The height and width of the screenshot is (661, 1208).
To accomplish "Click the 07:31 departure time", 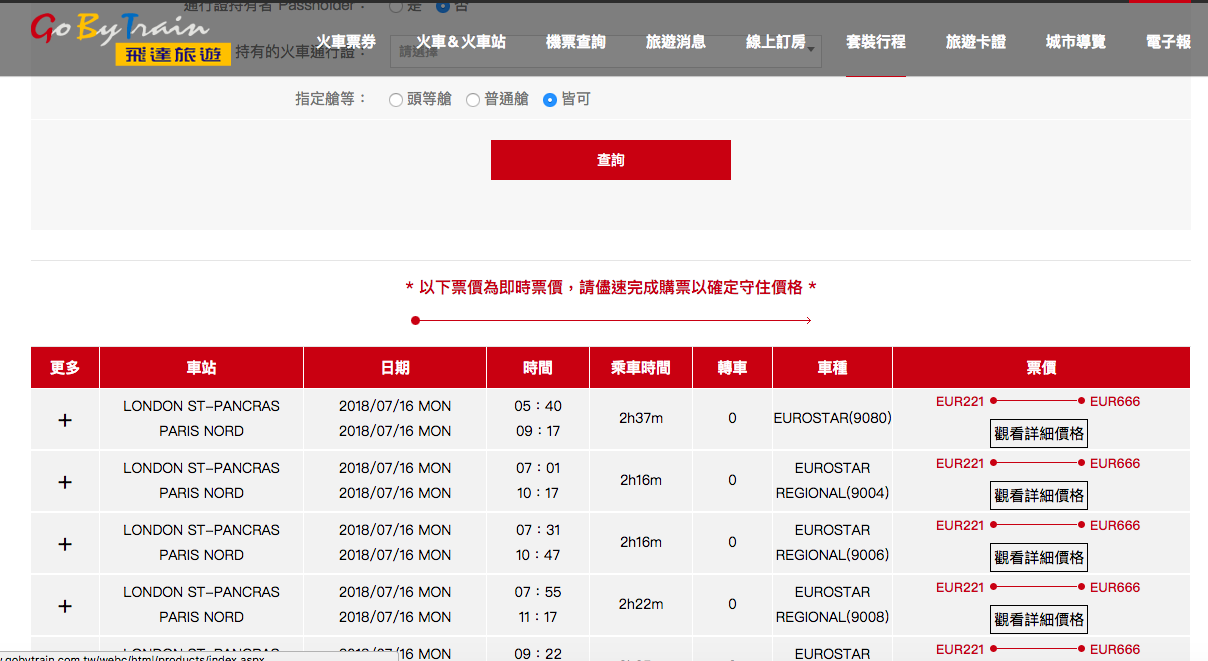I will tap(538, 530).
